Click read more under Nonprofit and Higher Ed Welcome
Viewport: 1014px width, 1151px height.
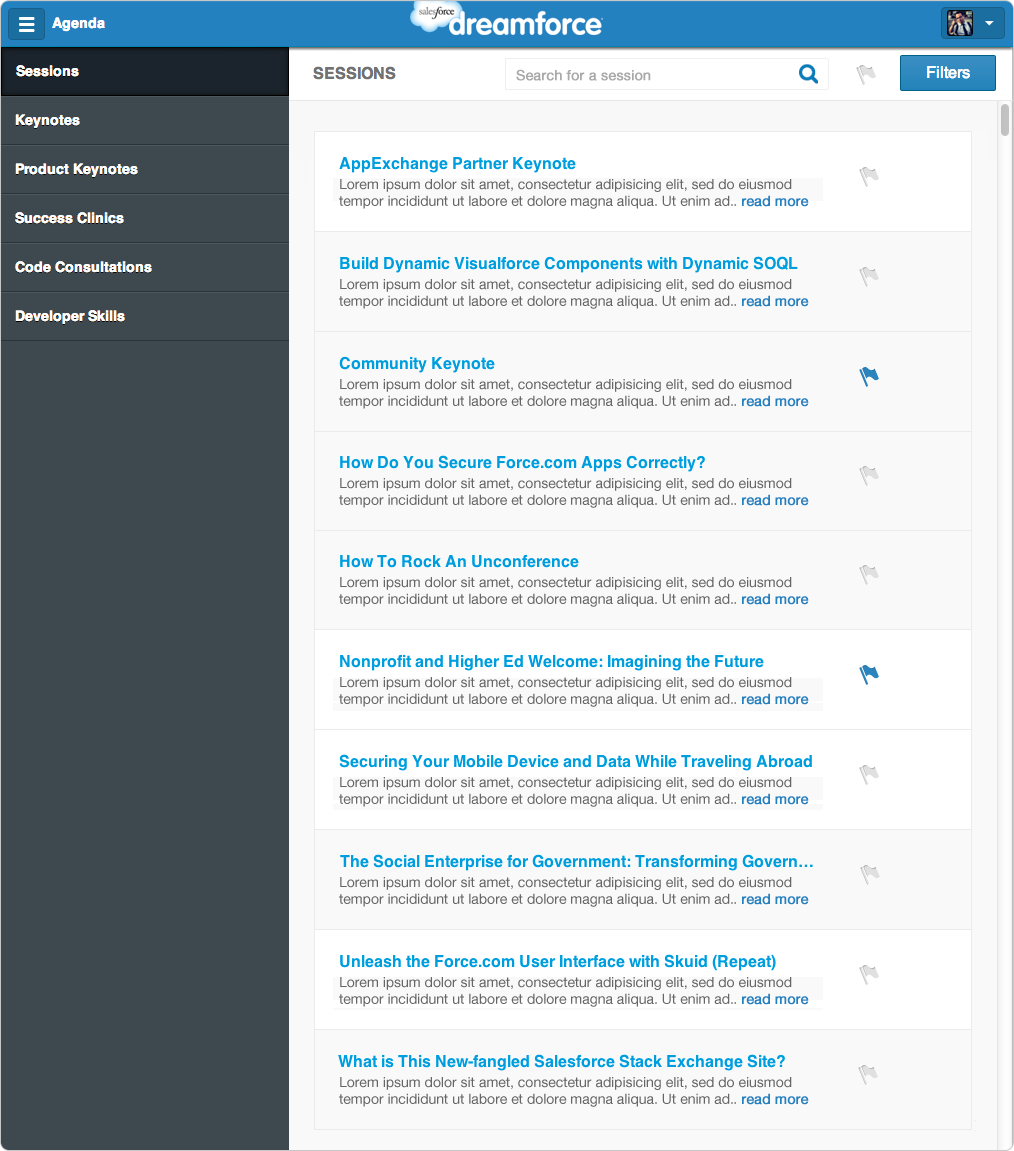tap(774, 699)
